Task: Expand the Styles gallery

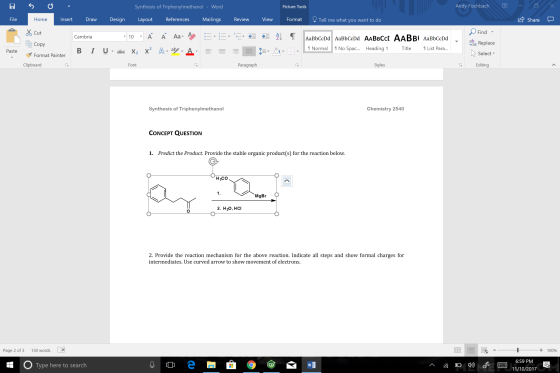Action: click(456, 41)
